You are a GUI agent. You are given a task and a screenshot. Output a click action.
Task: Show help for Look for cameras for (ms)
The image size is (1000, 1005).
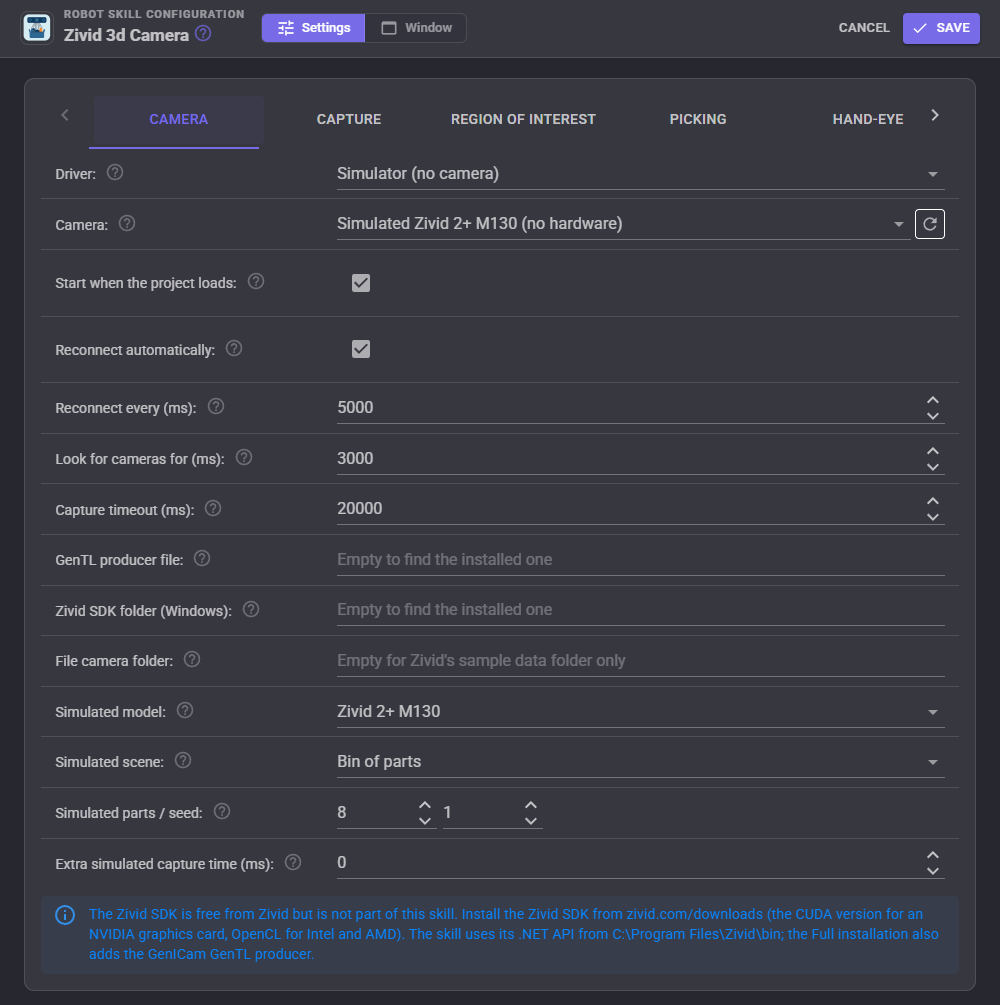(x=244, y=458)
